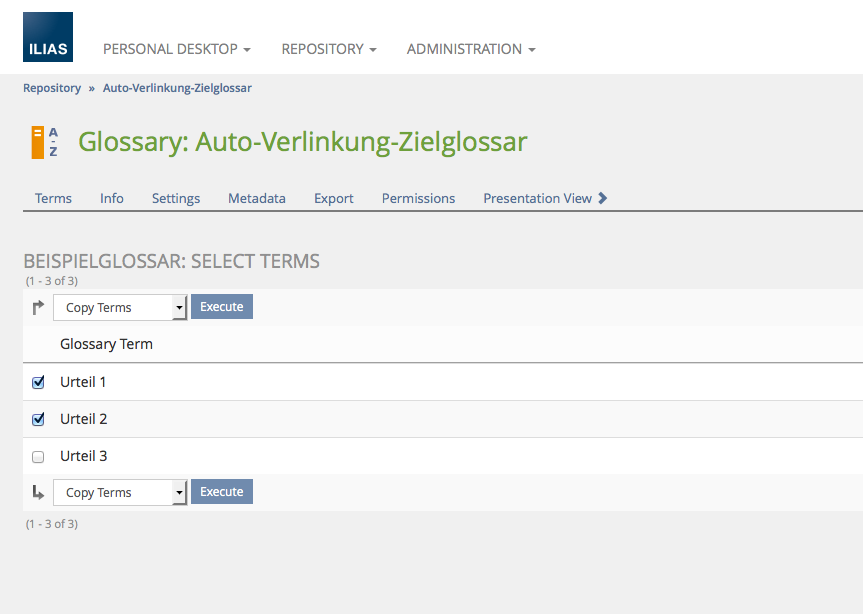Open the Repository menu
This screenshot has width=863, height=614.
[x=329, y=49]
